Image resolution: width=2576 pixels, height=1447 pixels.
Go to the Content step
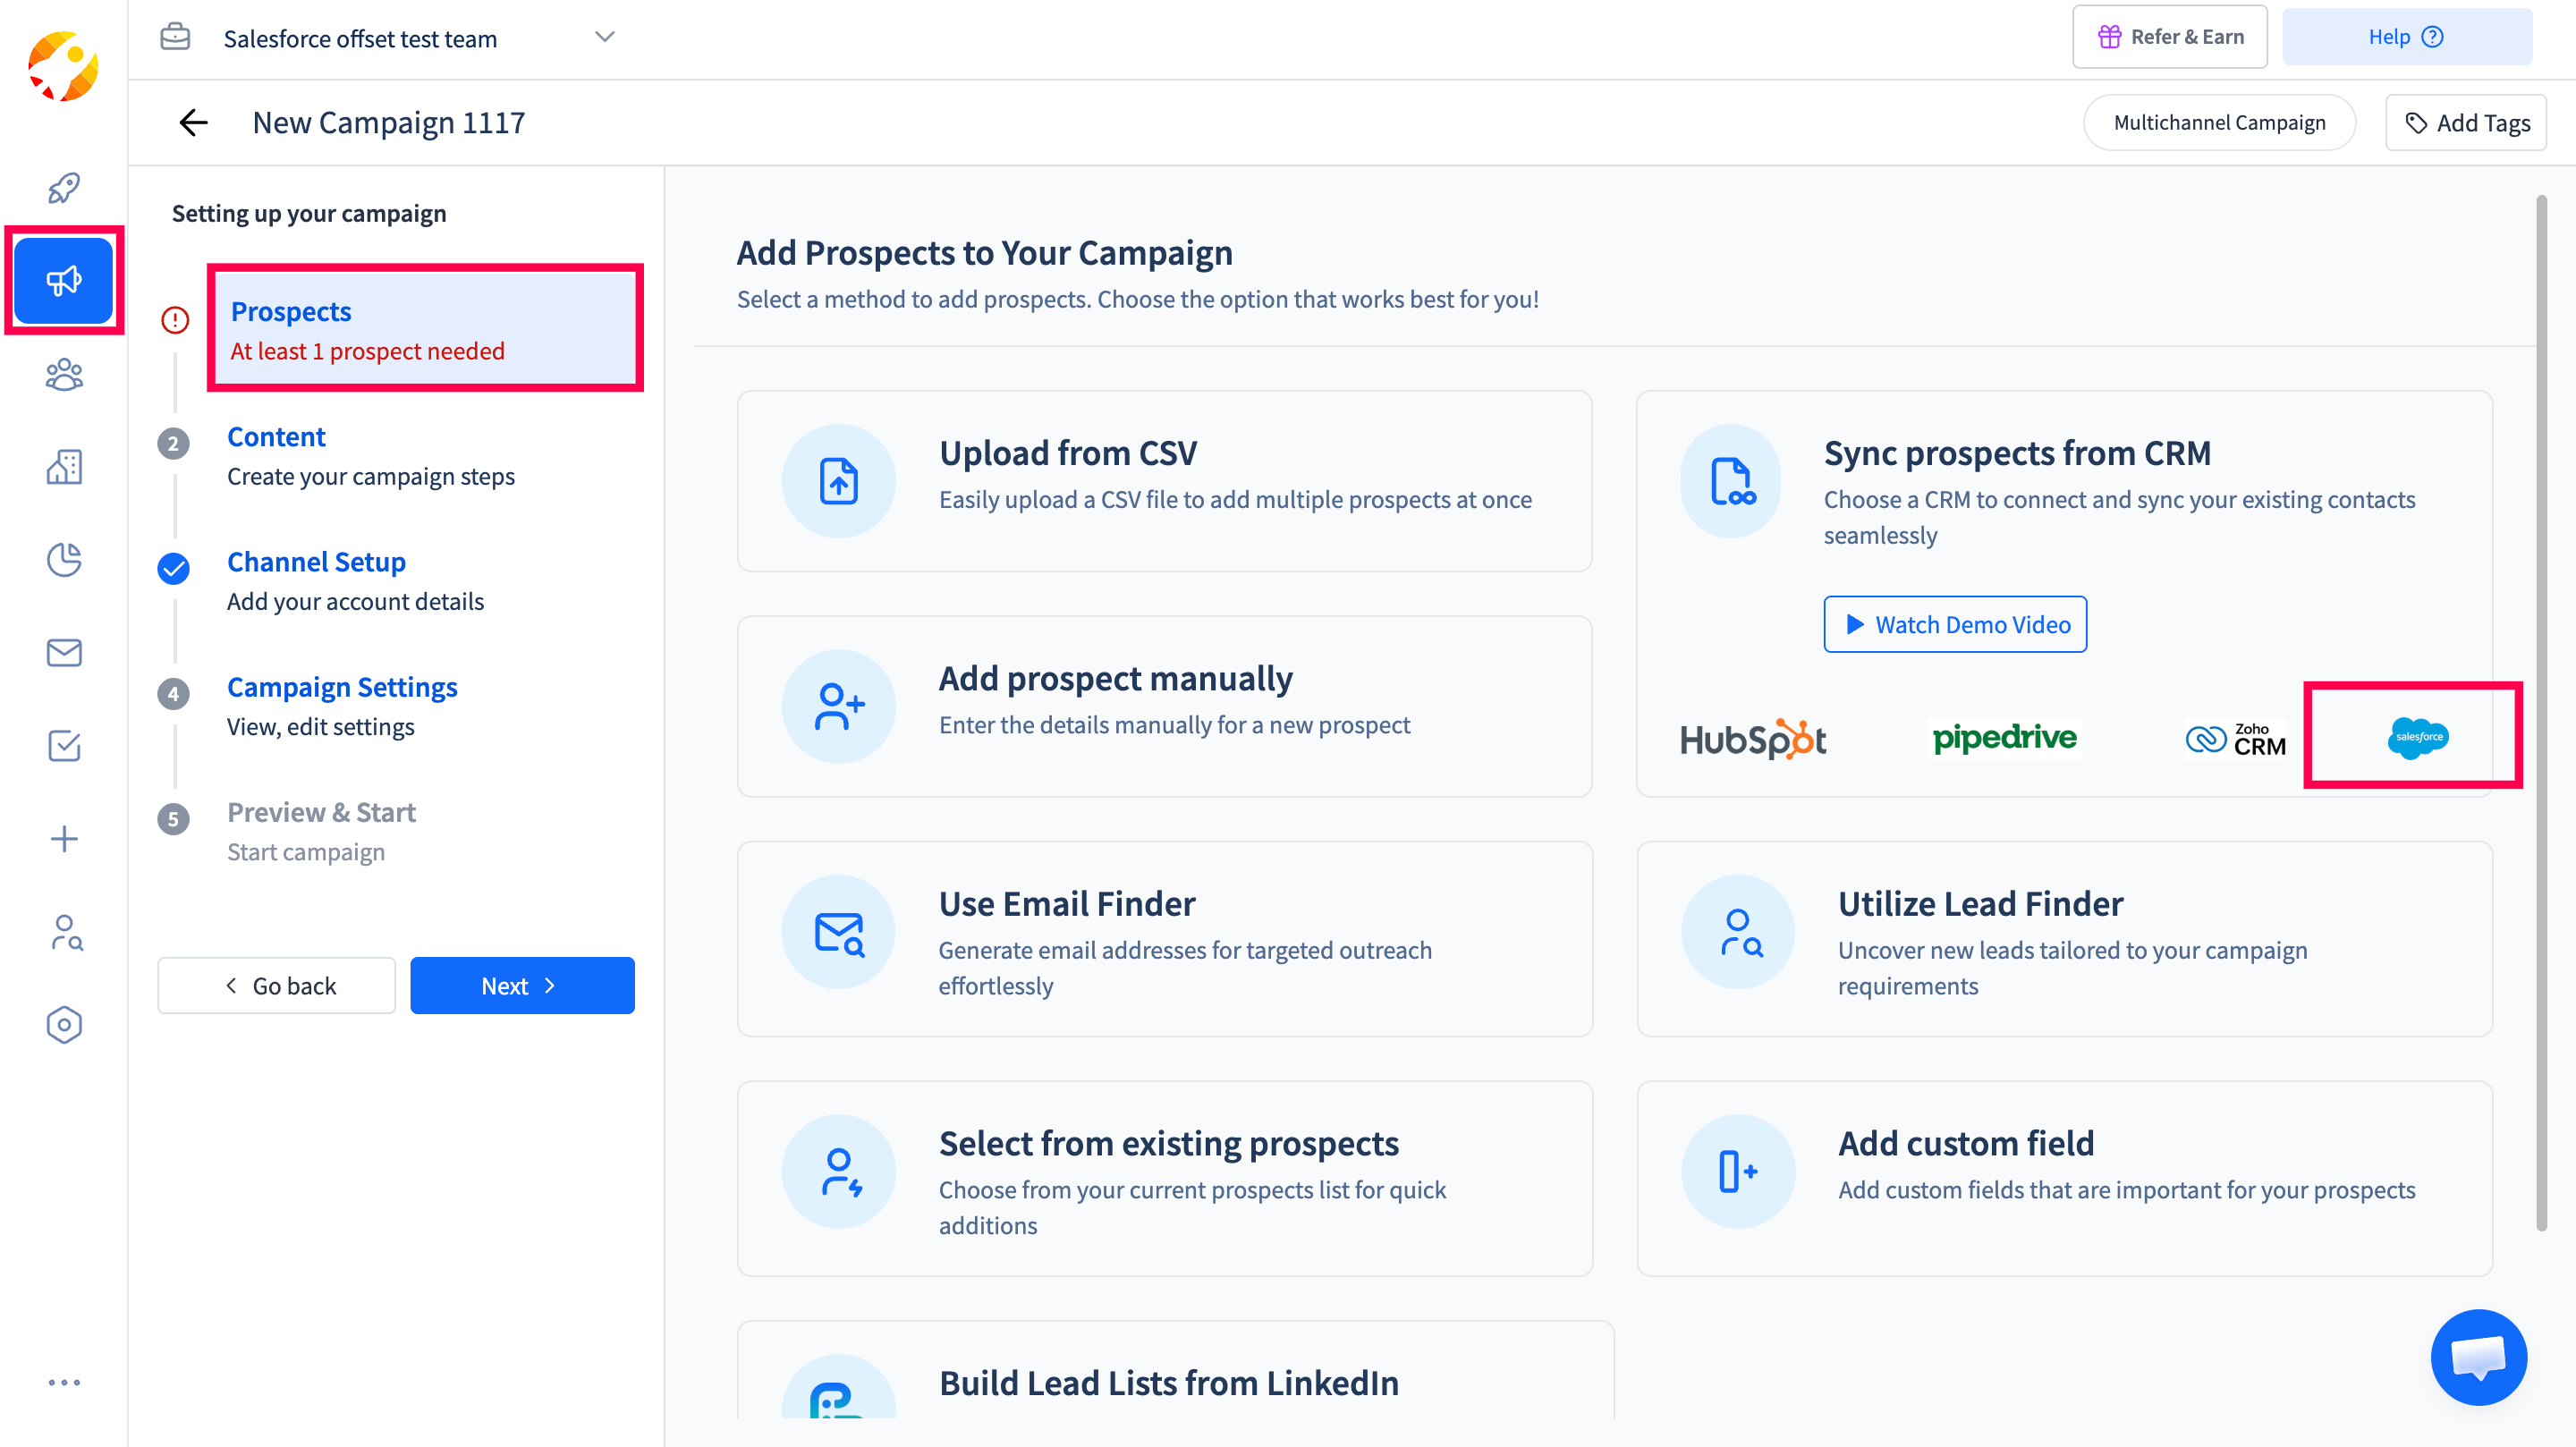click(x=276, y=437)
